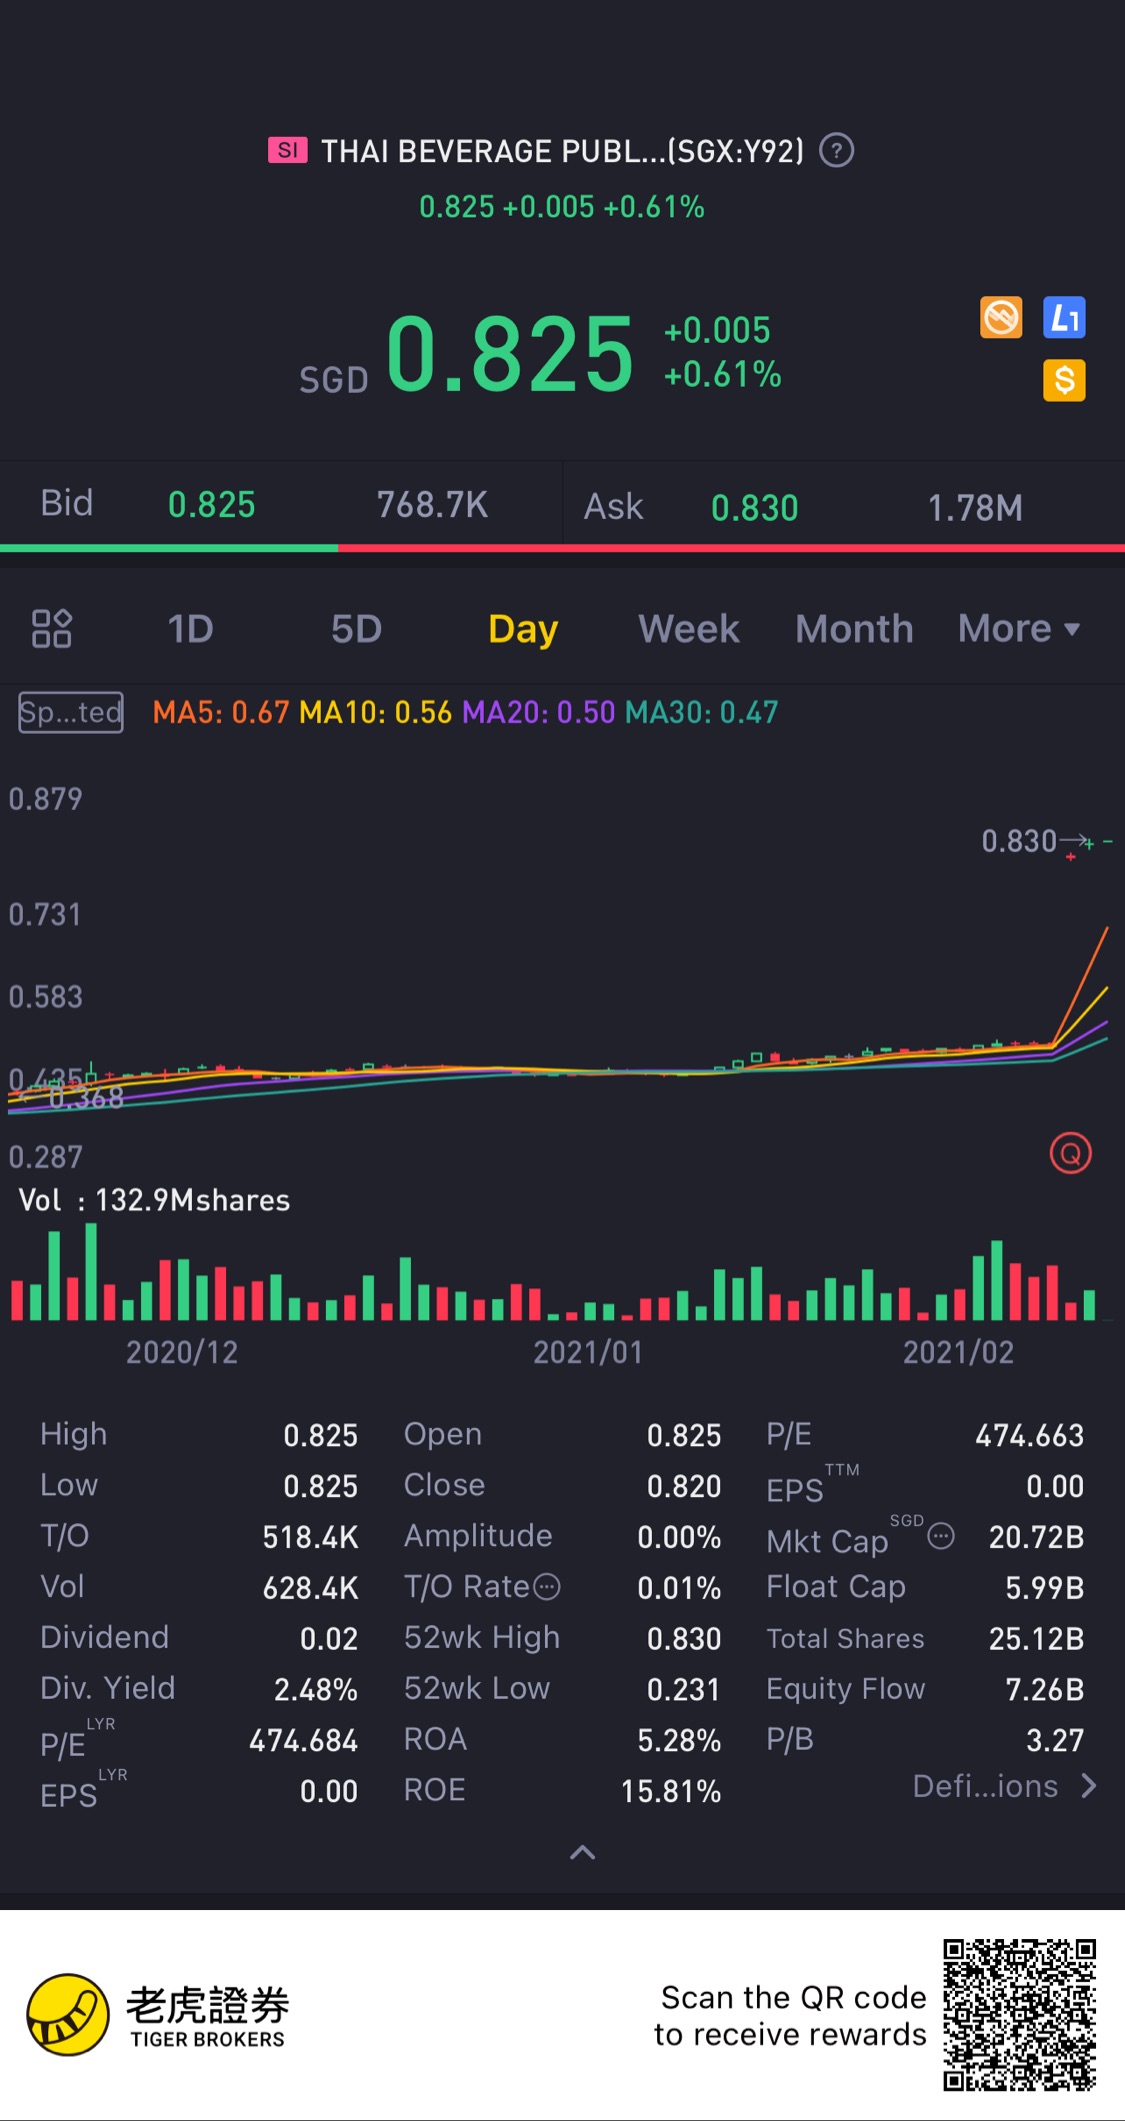
Task: Tap the help question mark icon beside the stock name
Action: click(836, 151)
